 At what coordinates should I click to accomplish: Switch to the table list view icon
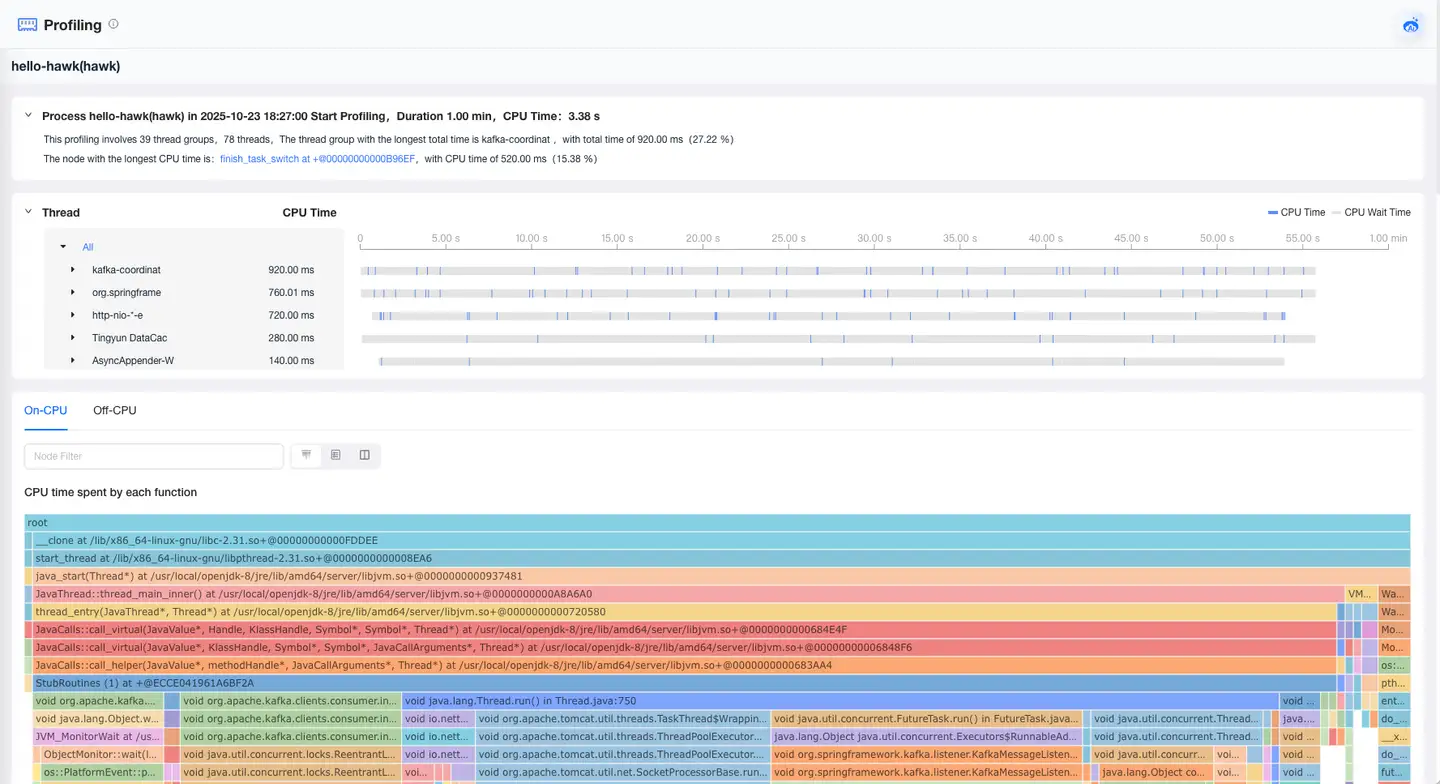pos(335,455)
